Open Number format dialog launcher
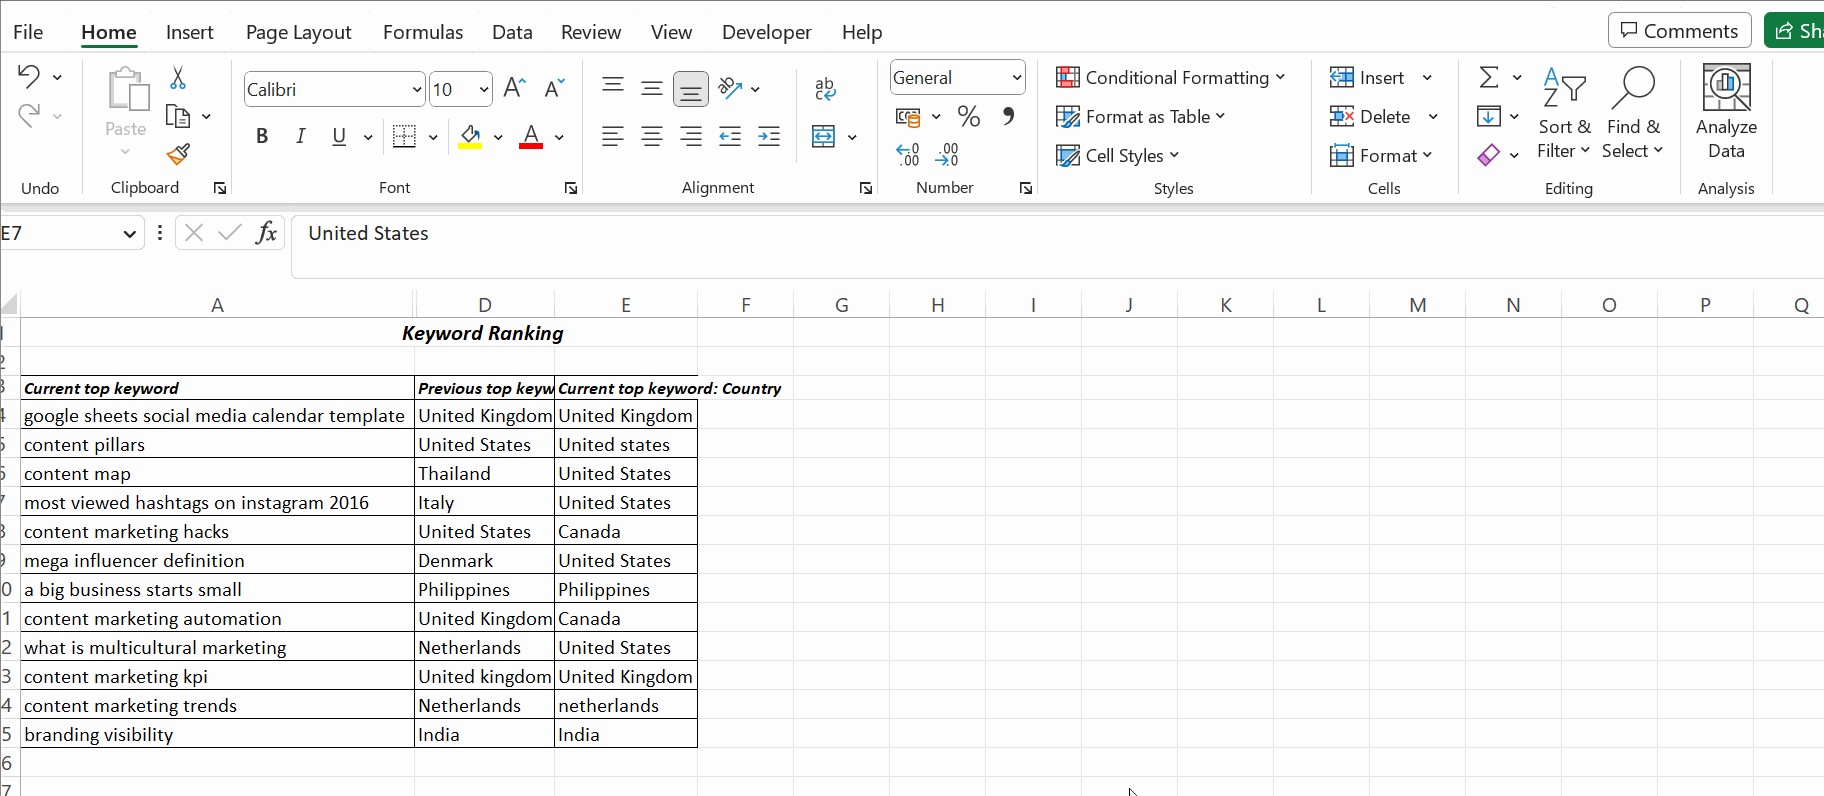This screenshot has width=1824, height=796. click(x=1026, y=188)
